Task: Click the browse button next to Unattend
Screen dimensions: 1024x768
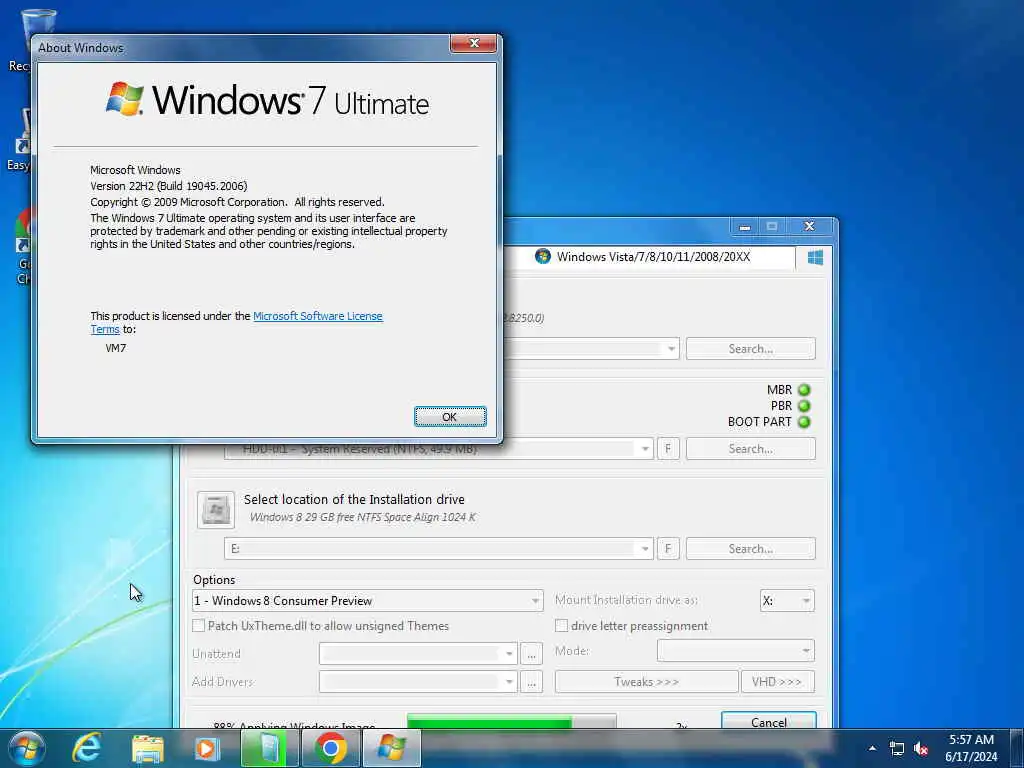Action: click(x=532, y=654)
